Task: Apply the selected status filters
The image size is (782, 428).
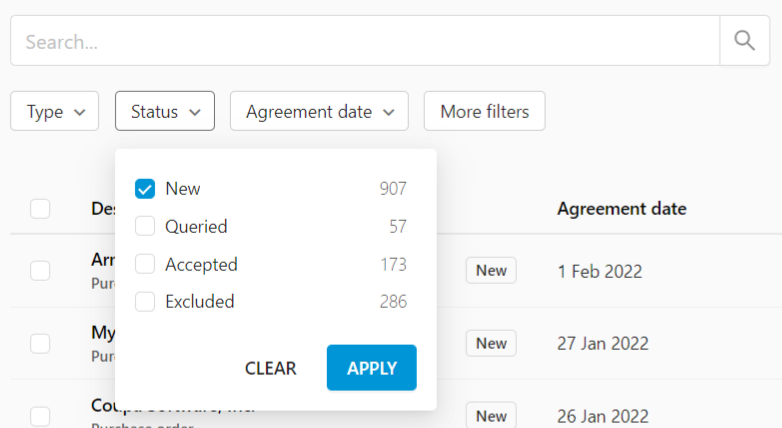Action: click(x=372, y=368)
